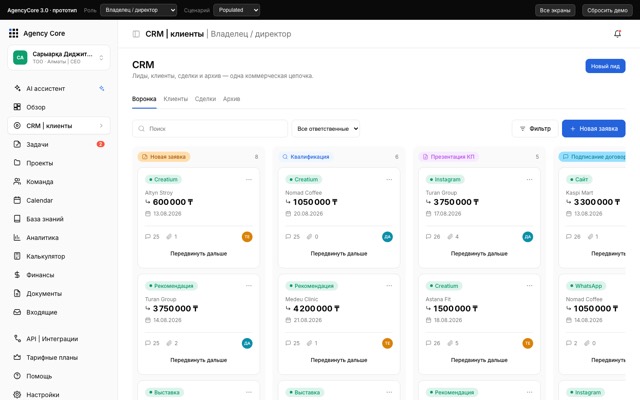This screenshot has width=640, height=400.
Task: Open the three-dot menu on Altyn Stroy card
Action: point(249,180)
